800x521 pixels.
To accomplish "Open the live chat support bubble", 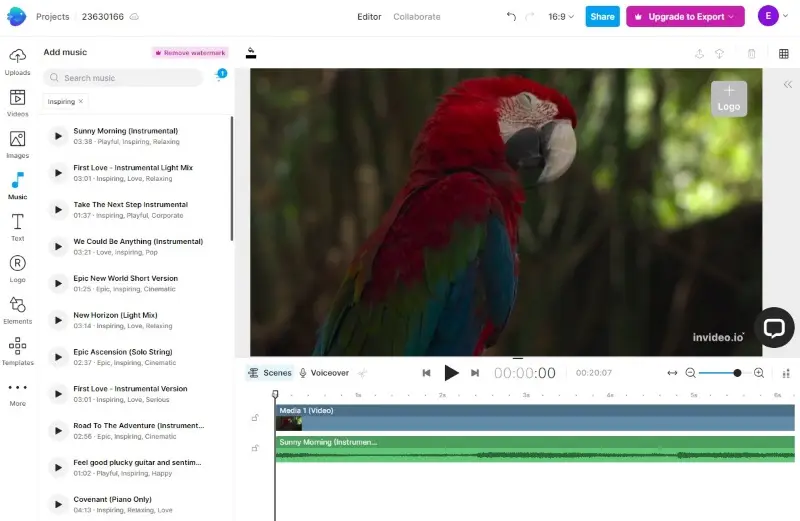I will coord(774,327).
